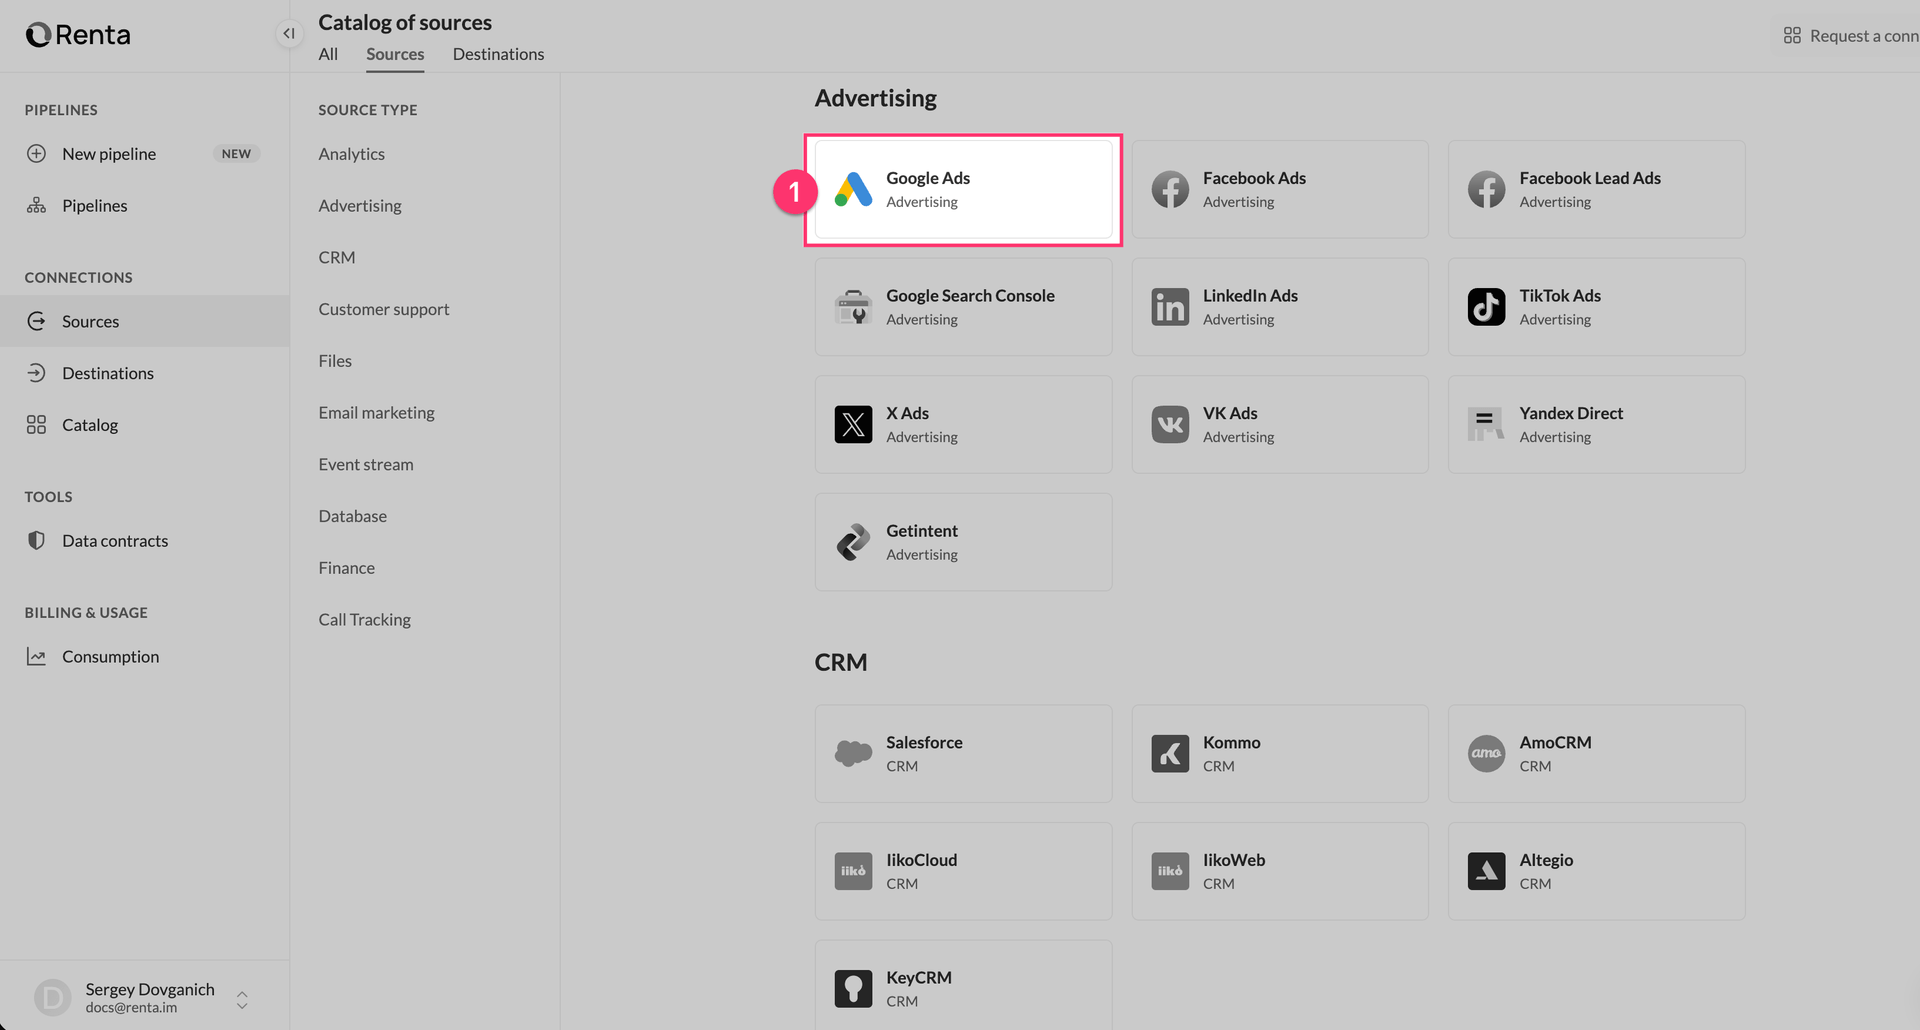
Task: Click the Google Ads logo icon
Action: coord(853,189)
